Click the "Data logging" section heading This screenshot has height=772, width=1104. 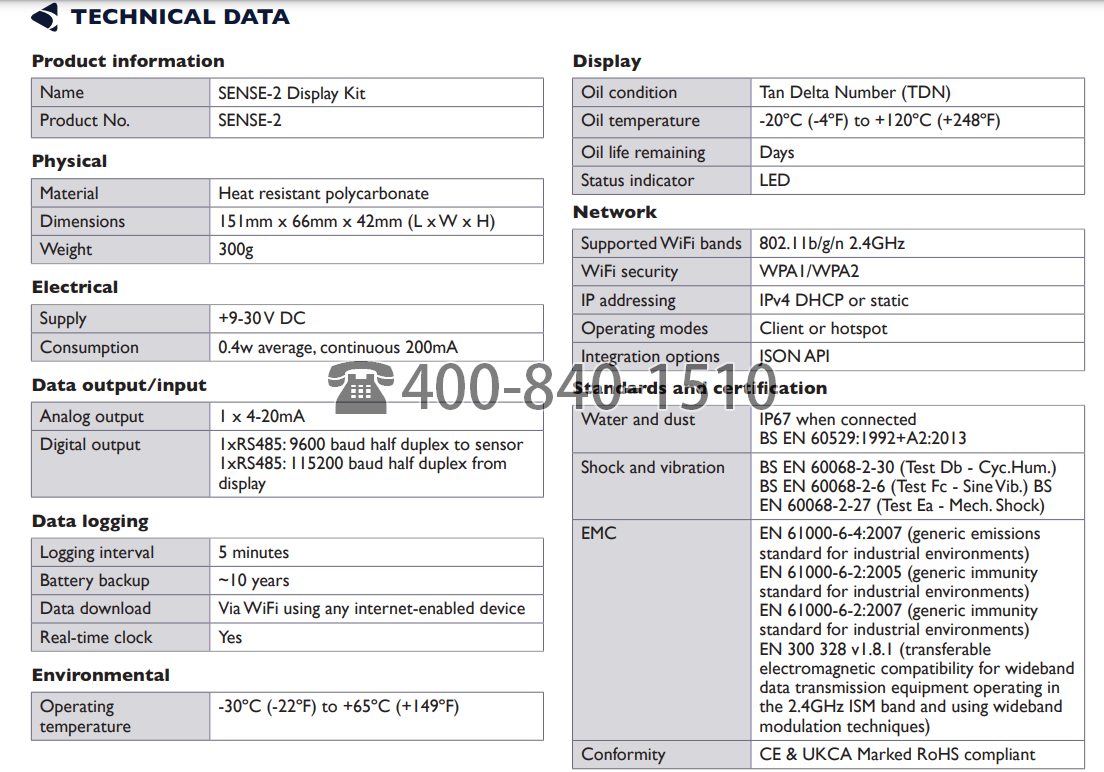(x=90, y=521)
